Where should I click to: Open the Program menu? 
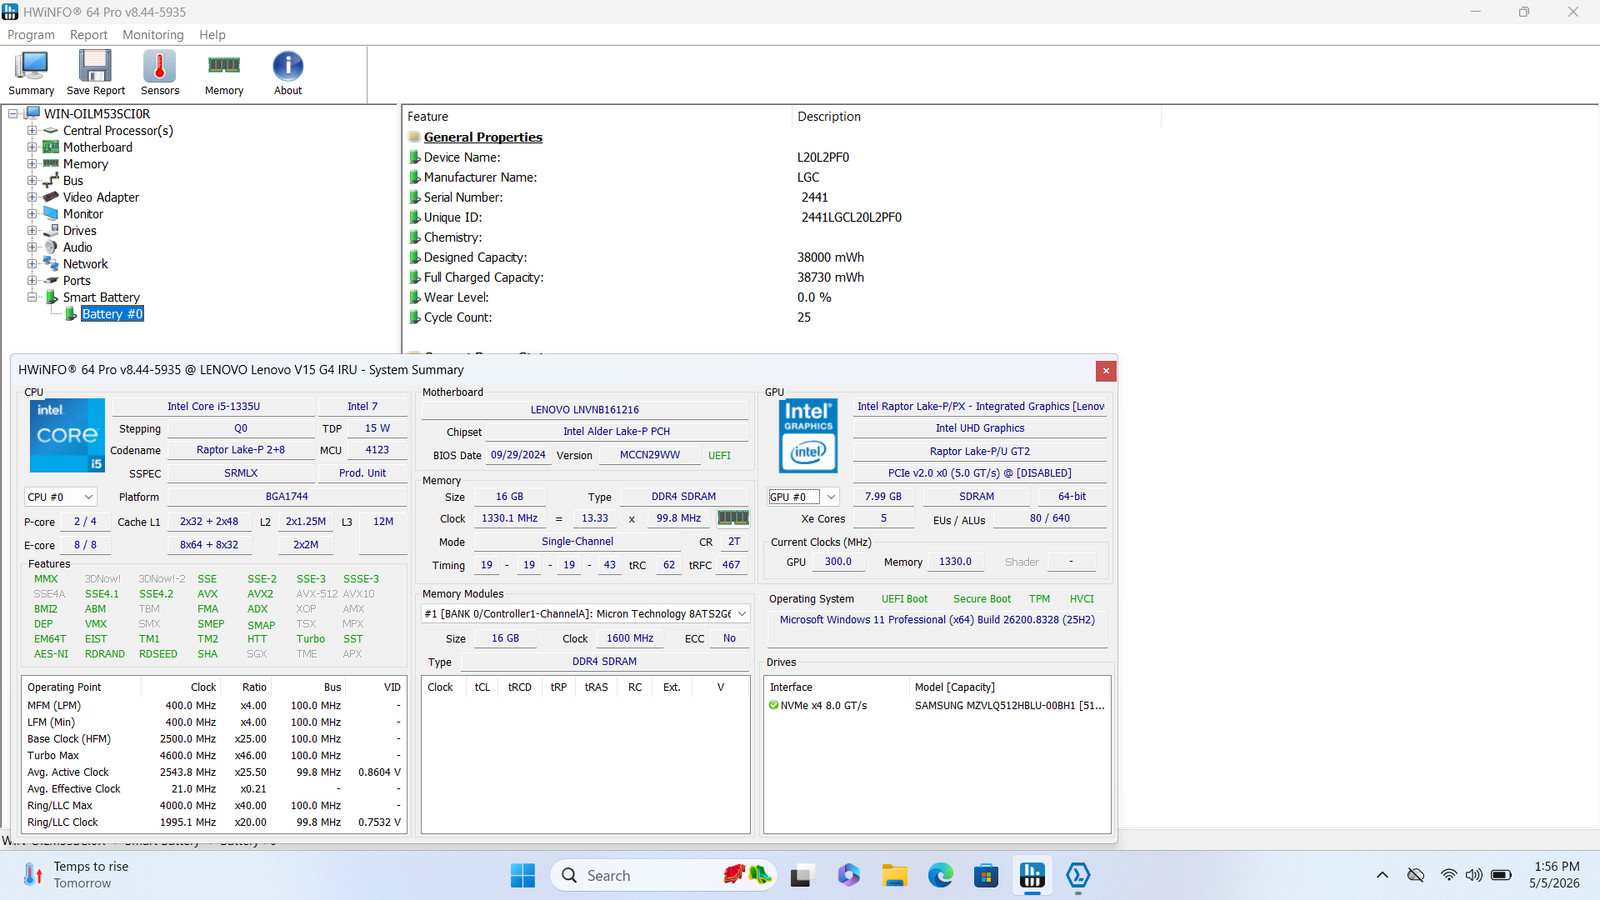[x=31, y=35]
